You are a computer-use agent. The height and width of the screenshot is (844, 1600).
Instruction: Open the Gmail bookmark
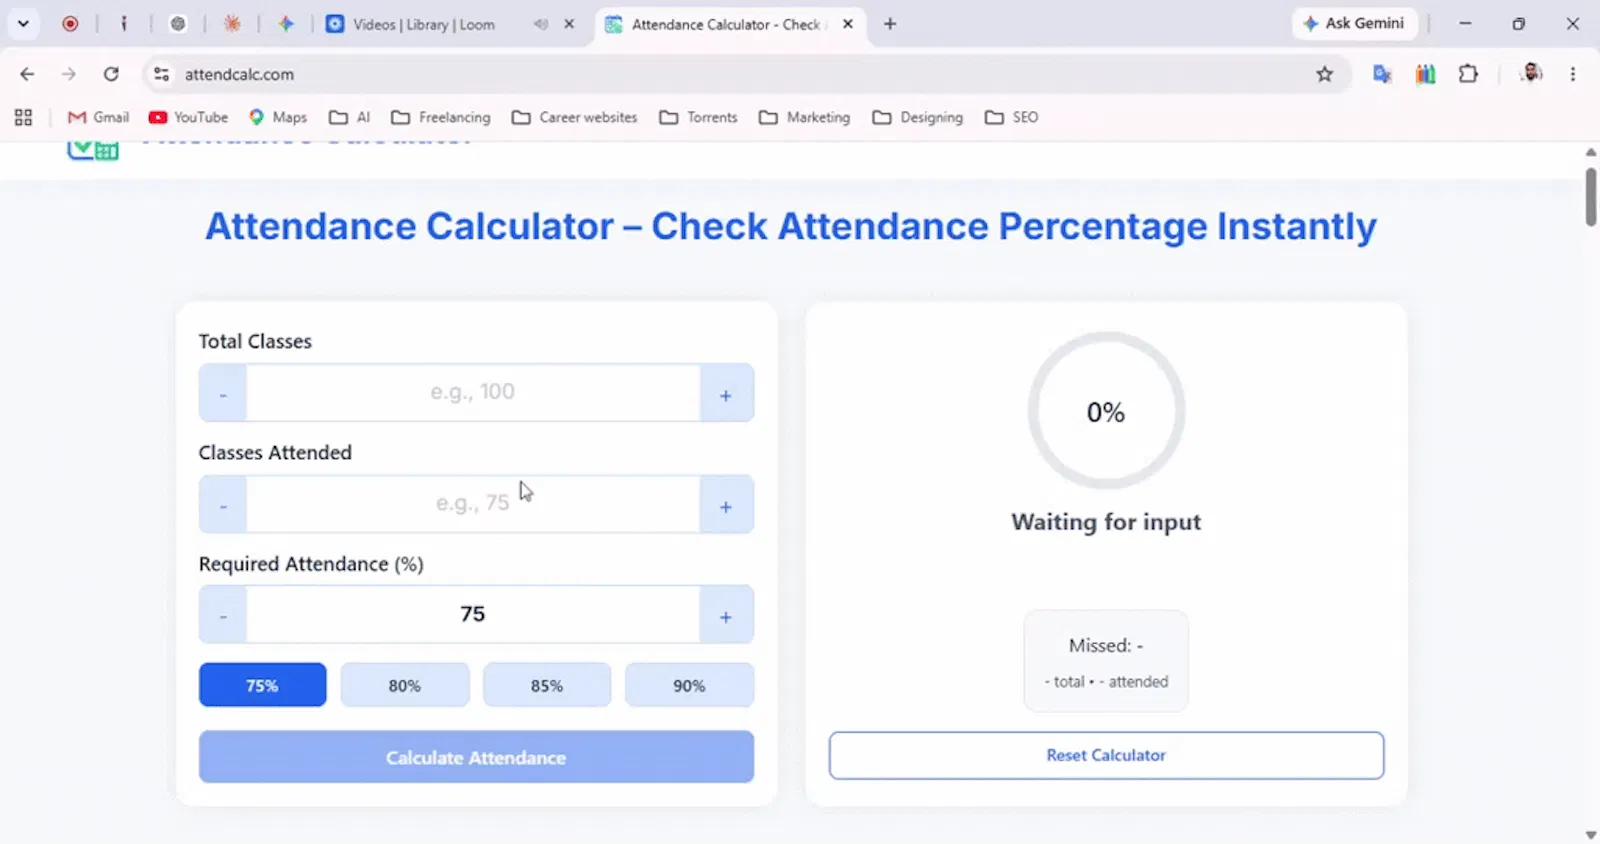(x=98, y=117)
